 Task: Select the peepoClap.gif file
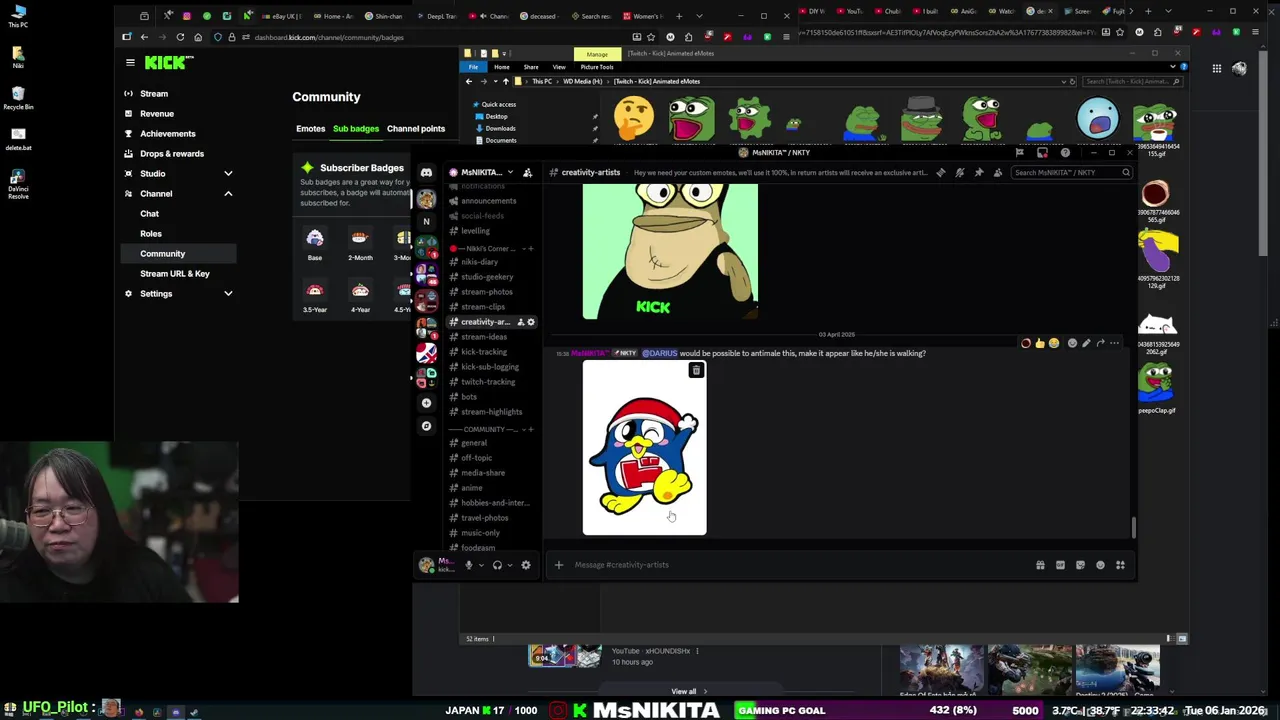click(1156, 388)
